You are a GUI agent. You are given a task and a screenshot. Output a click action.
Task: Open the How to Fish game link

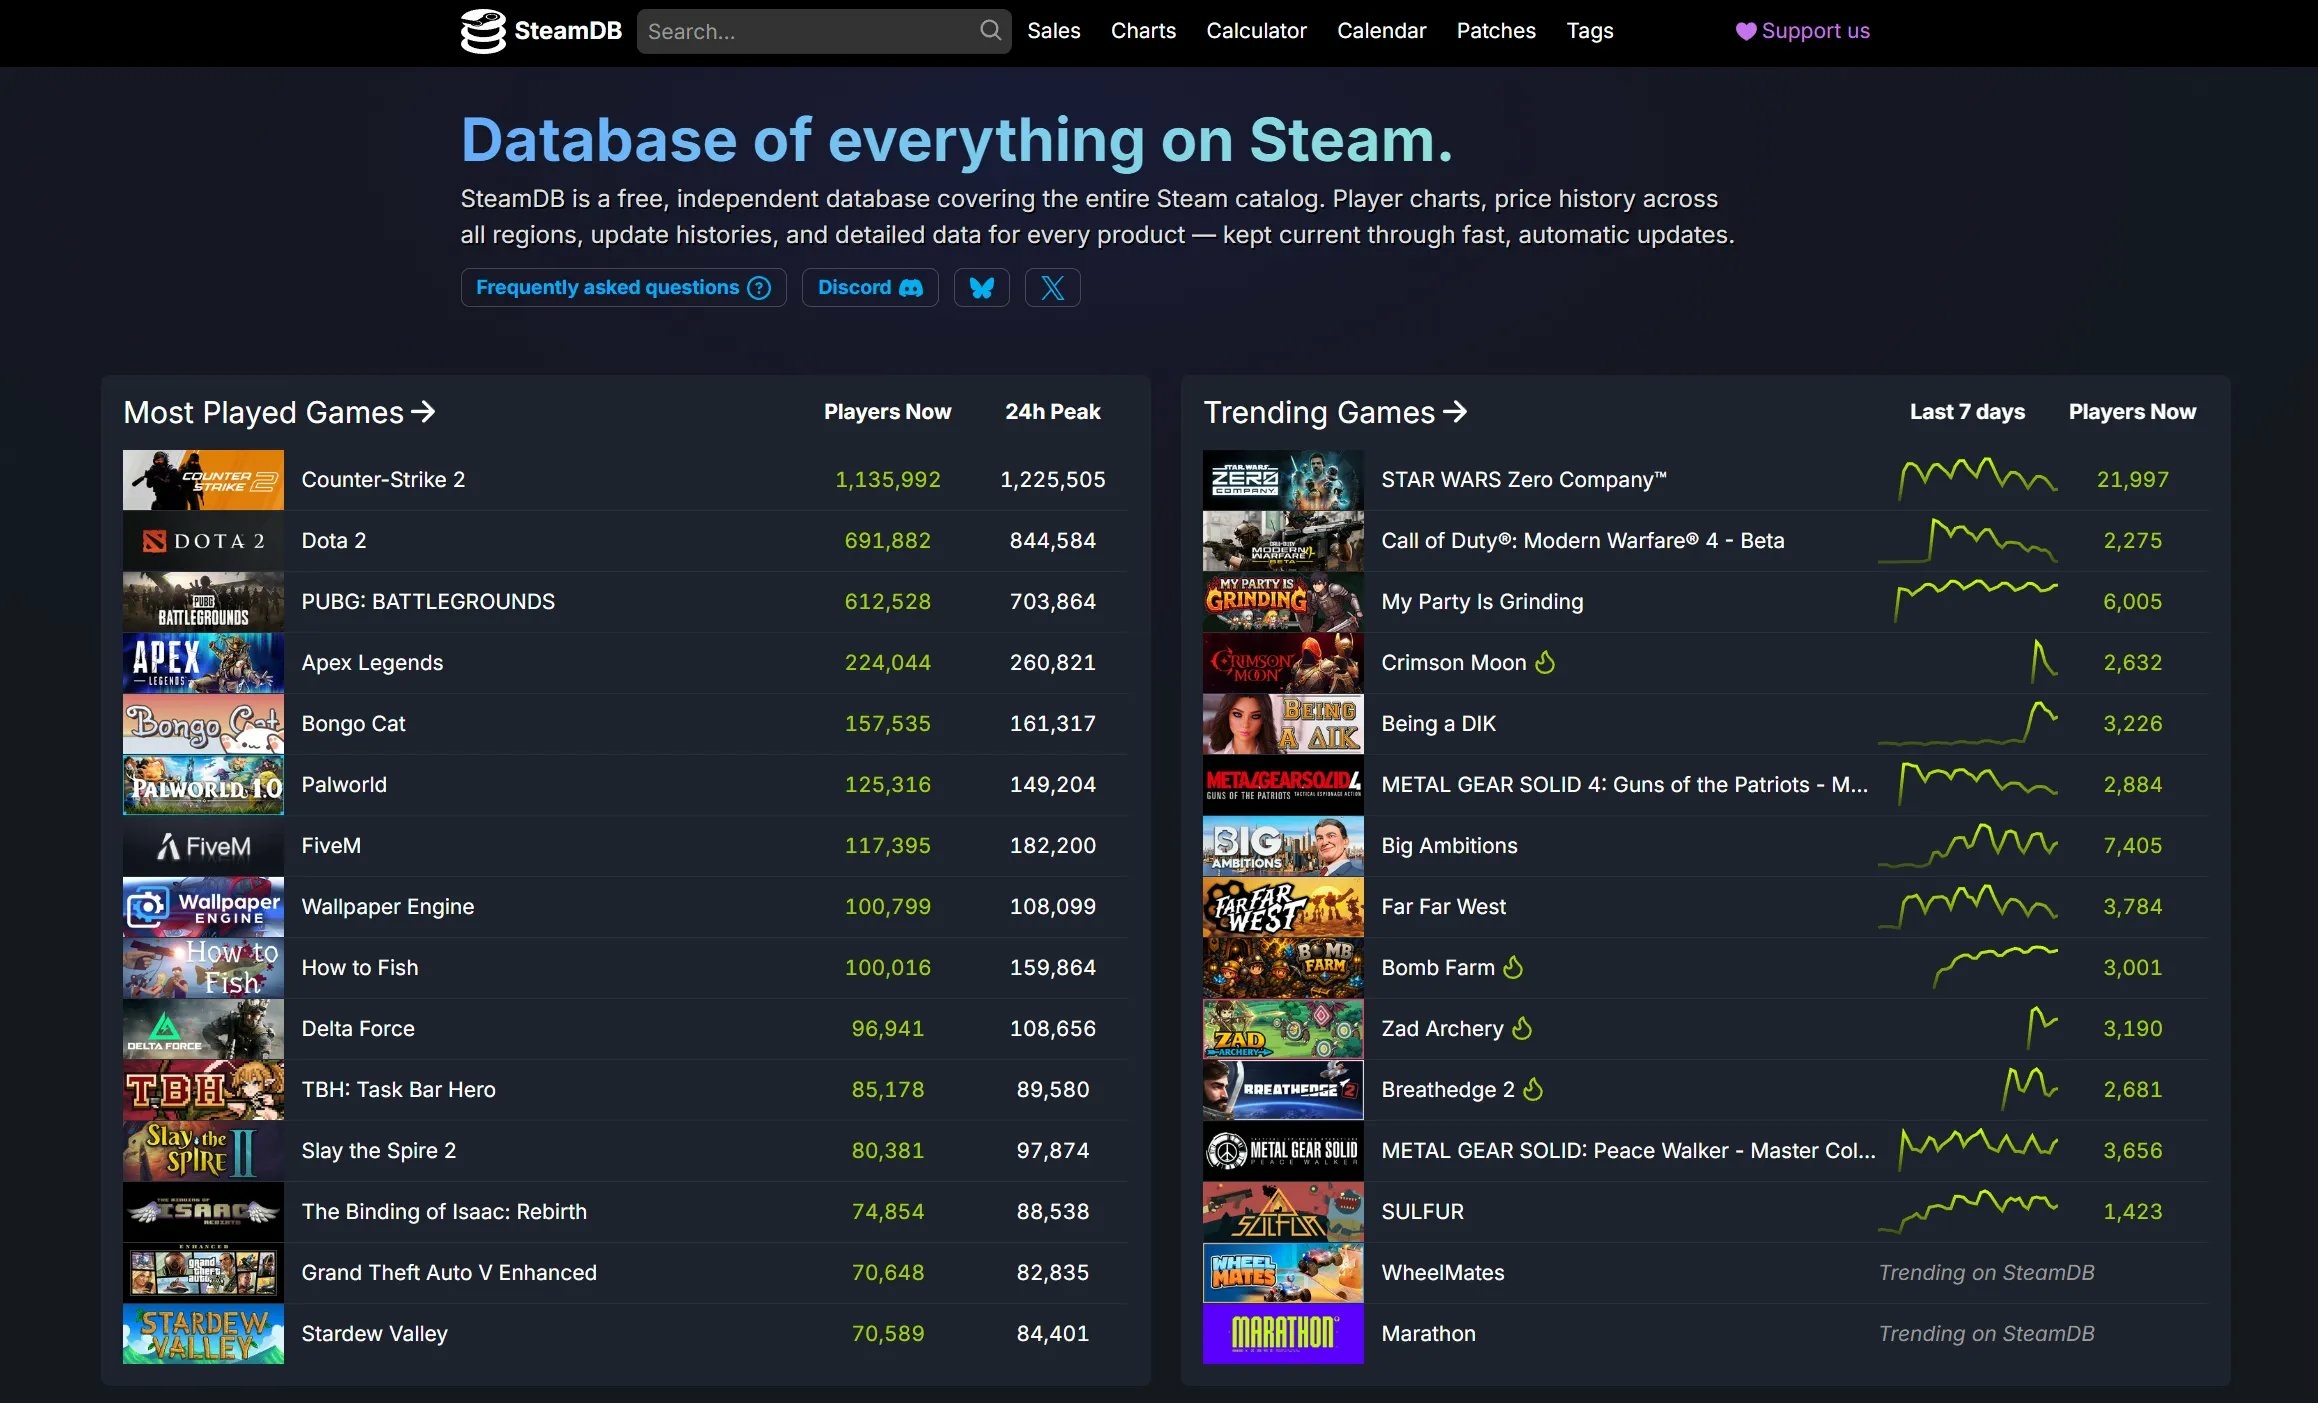[360, 968]
